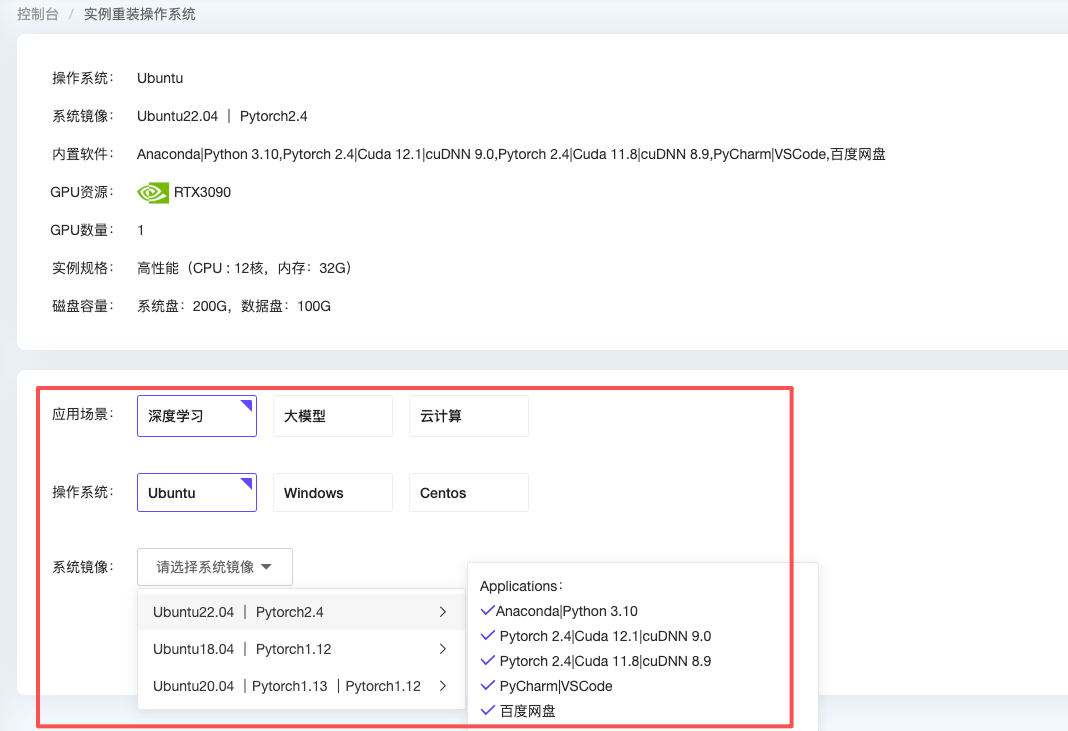This screenshot has width=1068, height=731.
Task: Click the checkmark beside Pytorch 2.4|Cuda 11.8
Action: coord(488,661)
